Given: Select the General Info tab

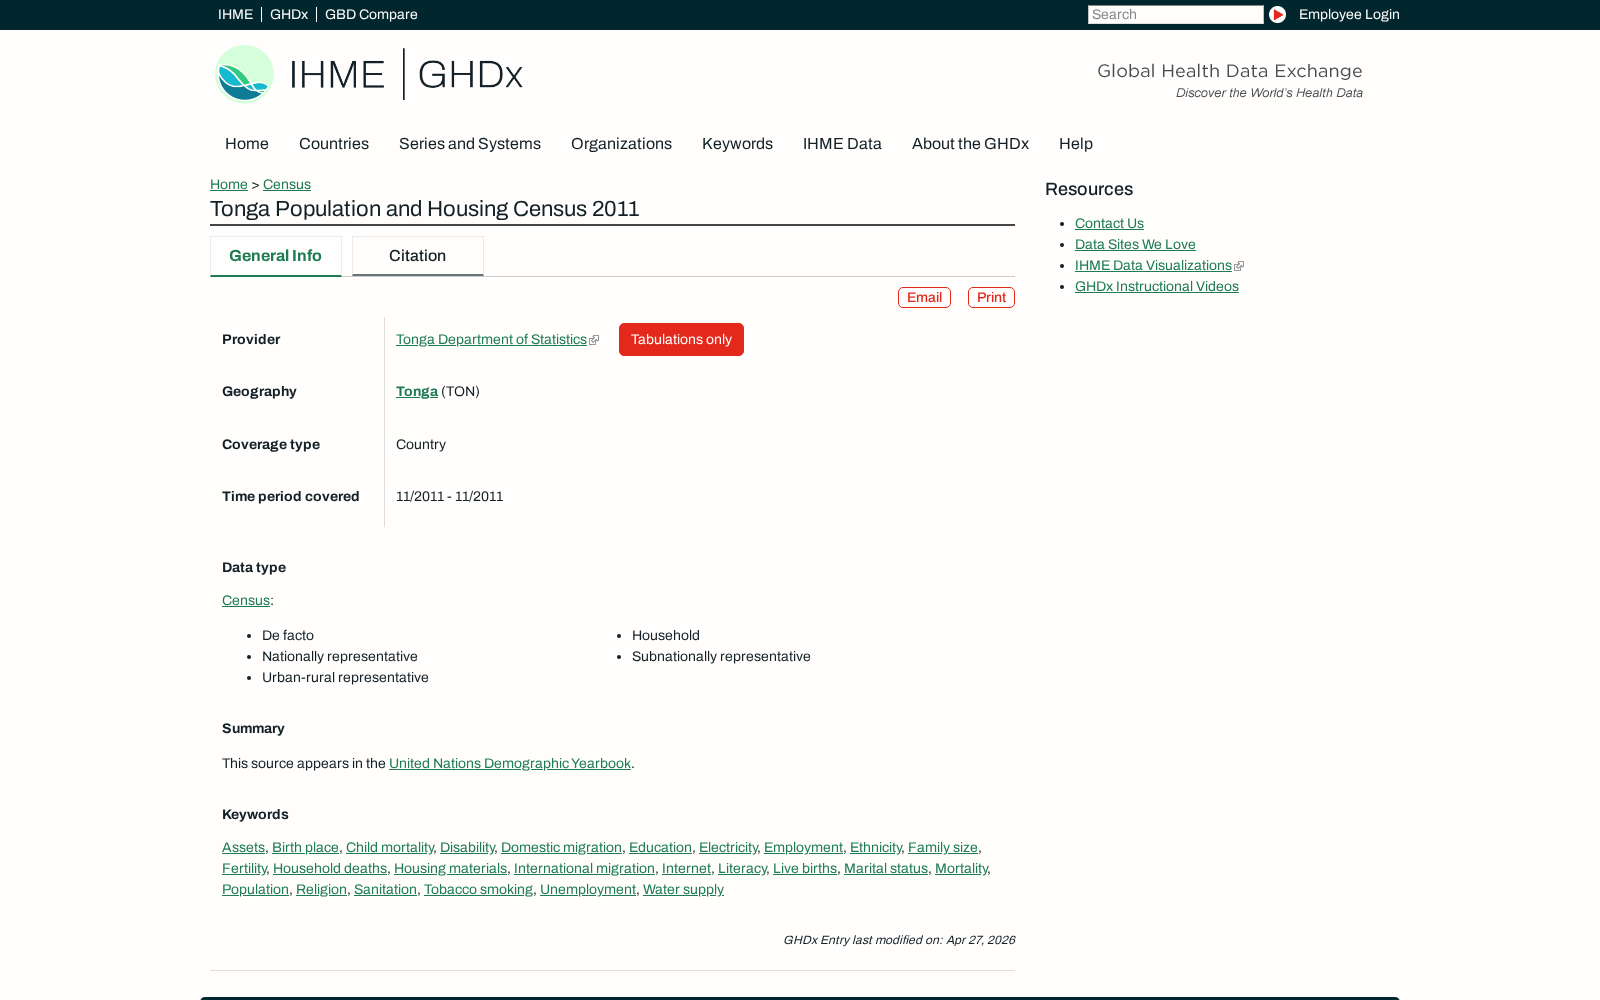Looking at the screenshot, I should pos(275,256).
